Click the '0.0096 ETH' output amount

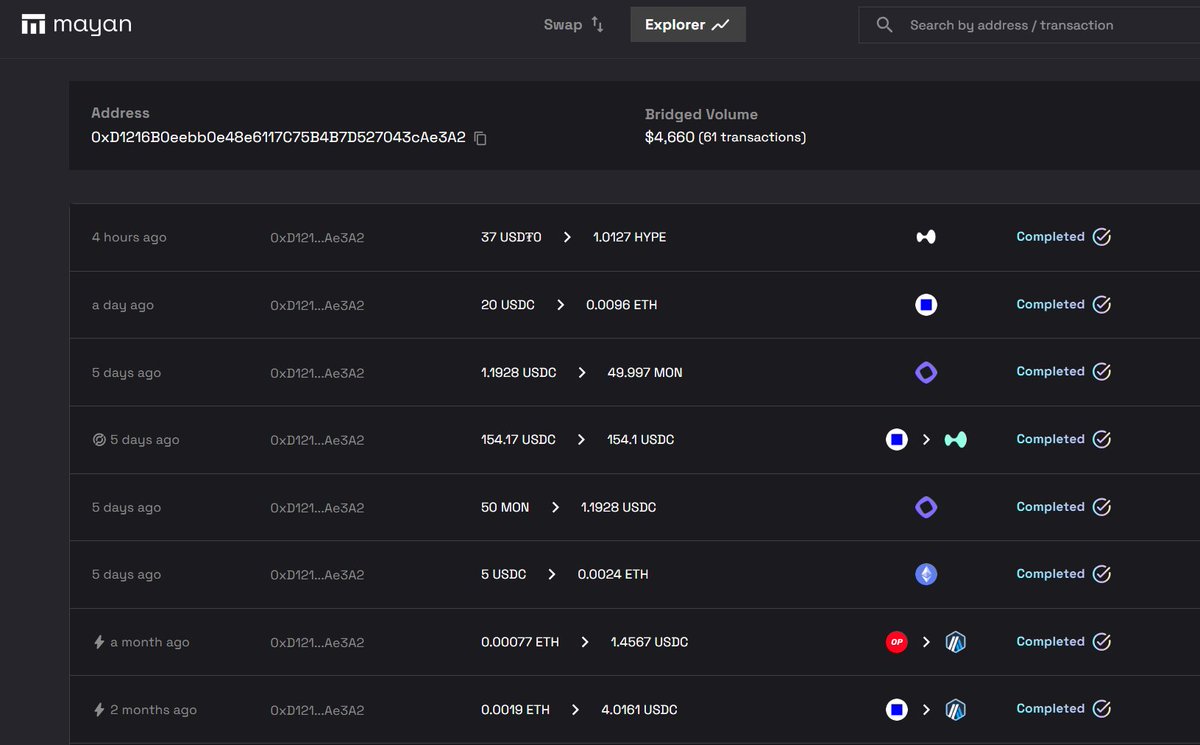click(621, 305)
